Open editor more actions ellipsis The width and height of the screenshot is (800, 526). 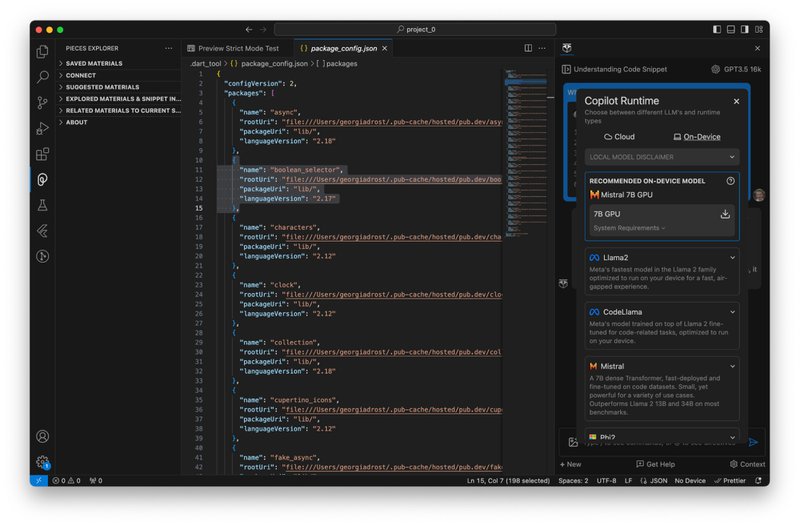tap(542, 48)
